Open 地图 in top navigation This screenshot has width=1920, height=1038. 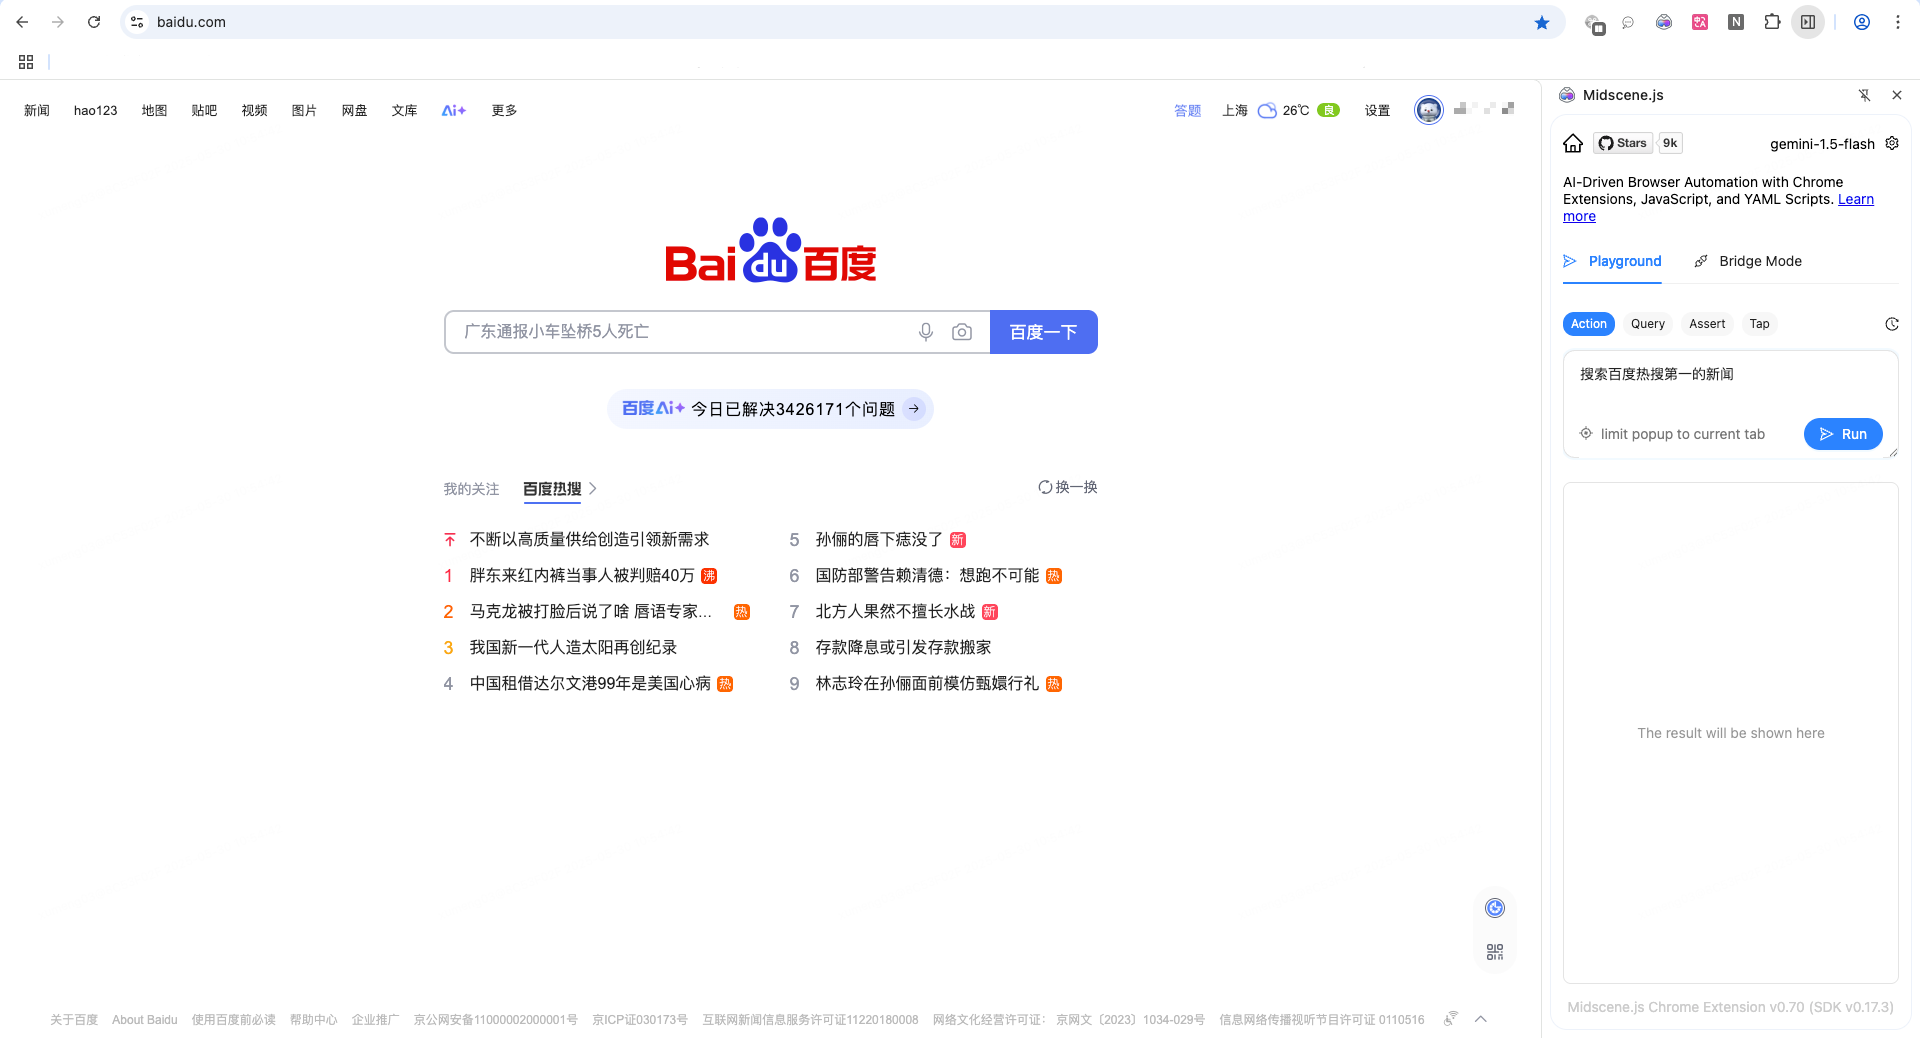pyautogui.click(x=154, y=110)
